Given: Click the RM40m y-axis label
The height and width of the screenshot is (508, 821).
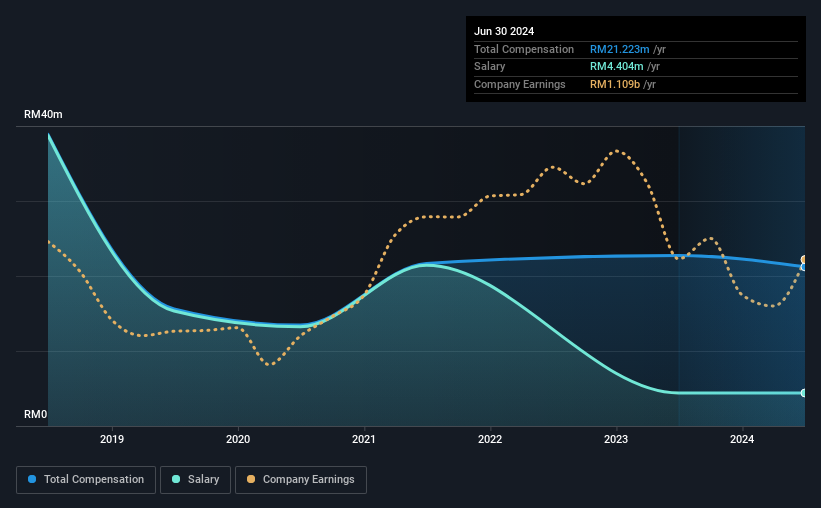Looking at the screenshot, I should (x=43, y=114).
